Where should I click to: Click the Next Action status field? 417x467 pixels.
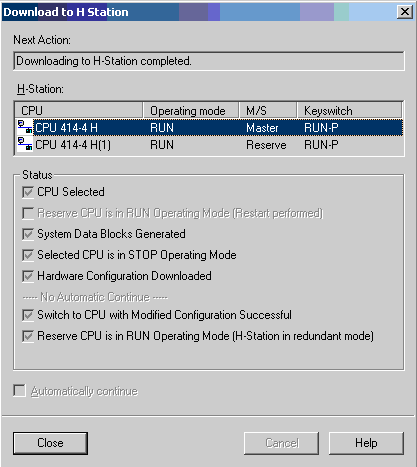(209, 61)
